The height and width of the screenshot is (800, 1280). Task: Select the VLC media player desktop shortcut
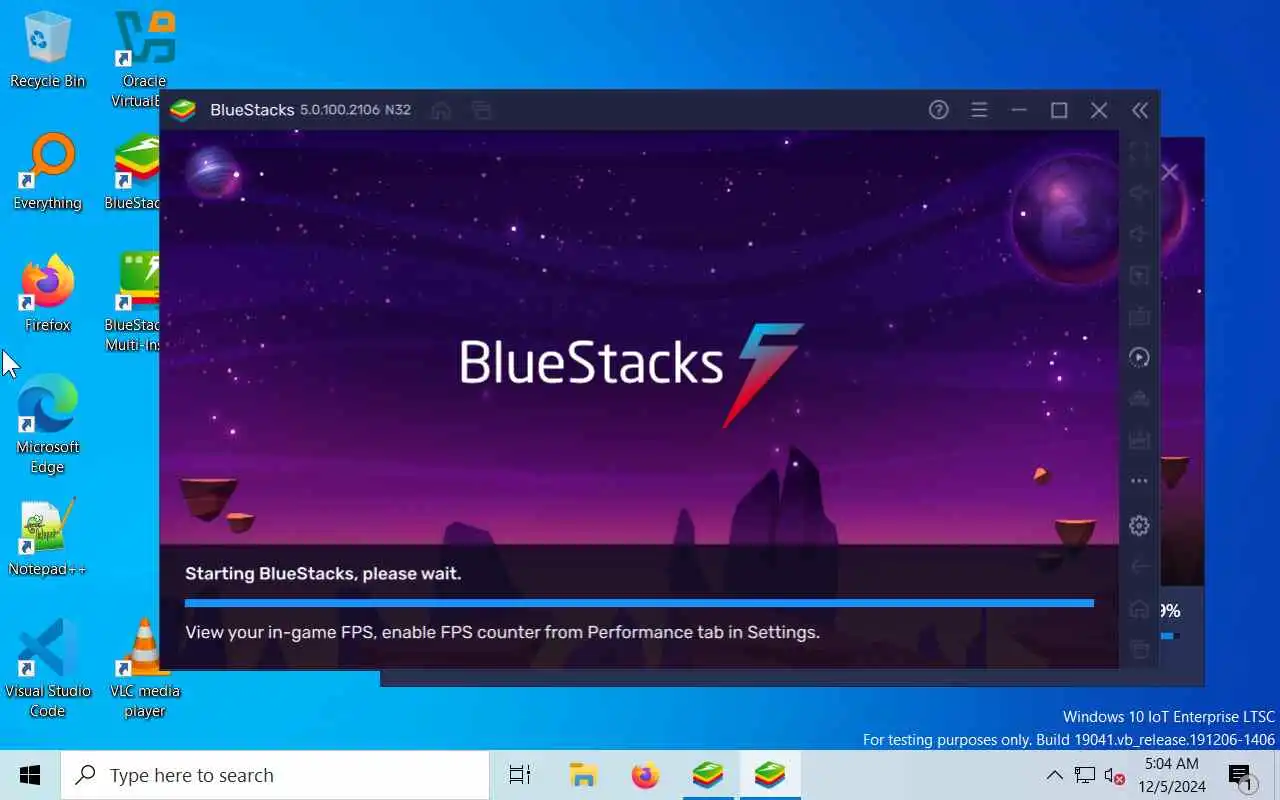point(145,669)
